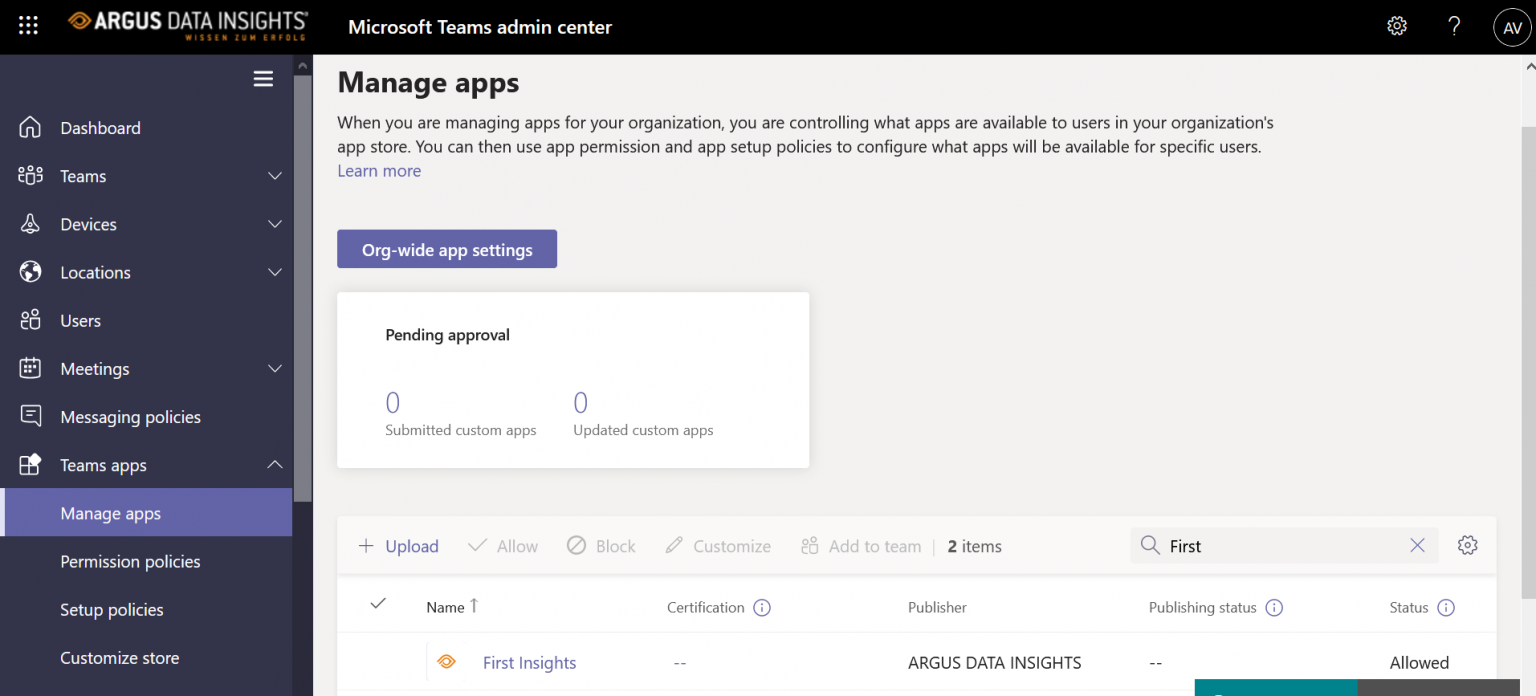The image size is (1536, 696).
Task: Click the Allow toolbar button
Action: point(503,546)
